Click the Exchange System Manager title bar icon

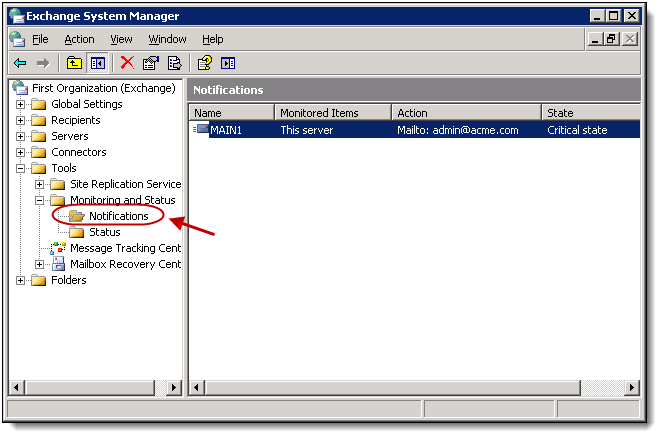pyautogui.click(x=17, y=16)
